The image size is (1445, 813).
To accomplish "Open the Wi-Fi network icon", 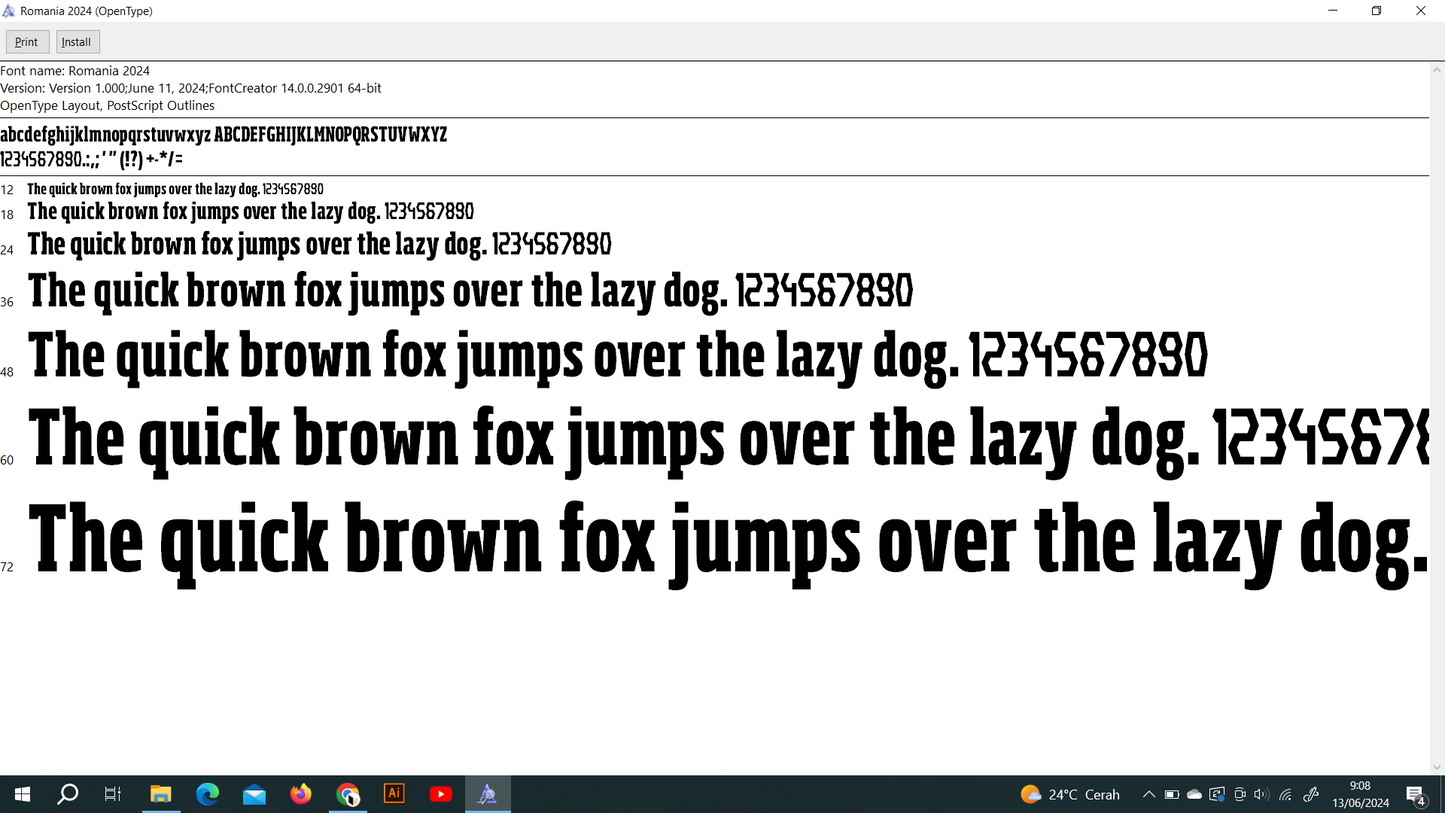I will (1286, 795).
